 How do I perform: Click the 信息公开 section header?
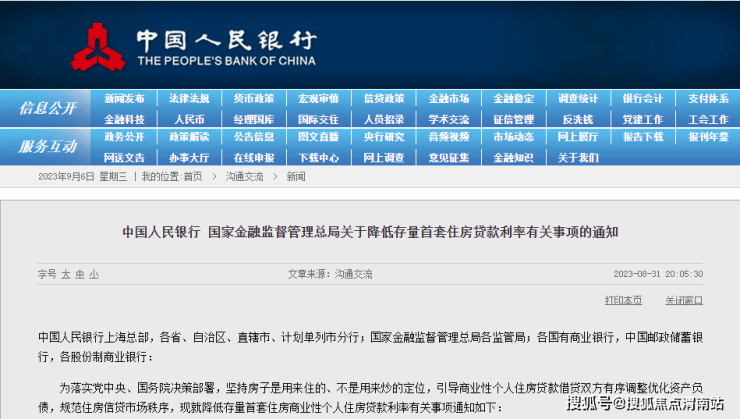pos(48,109)
